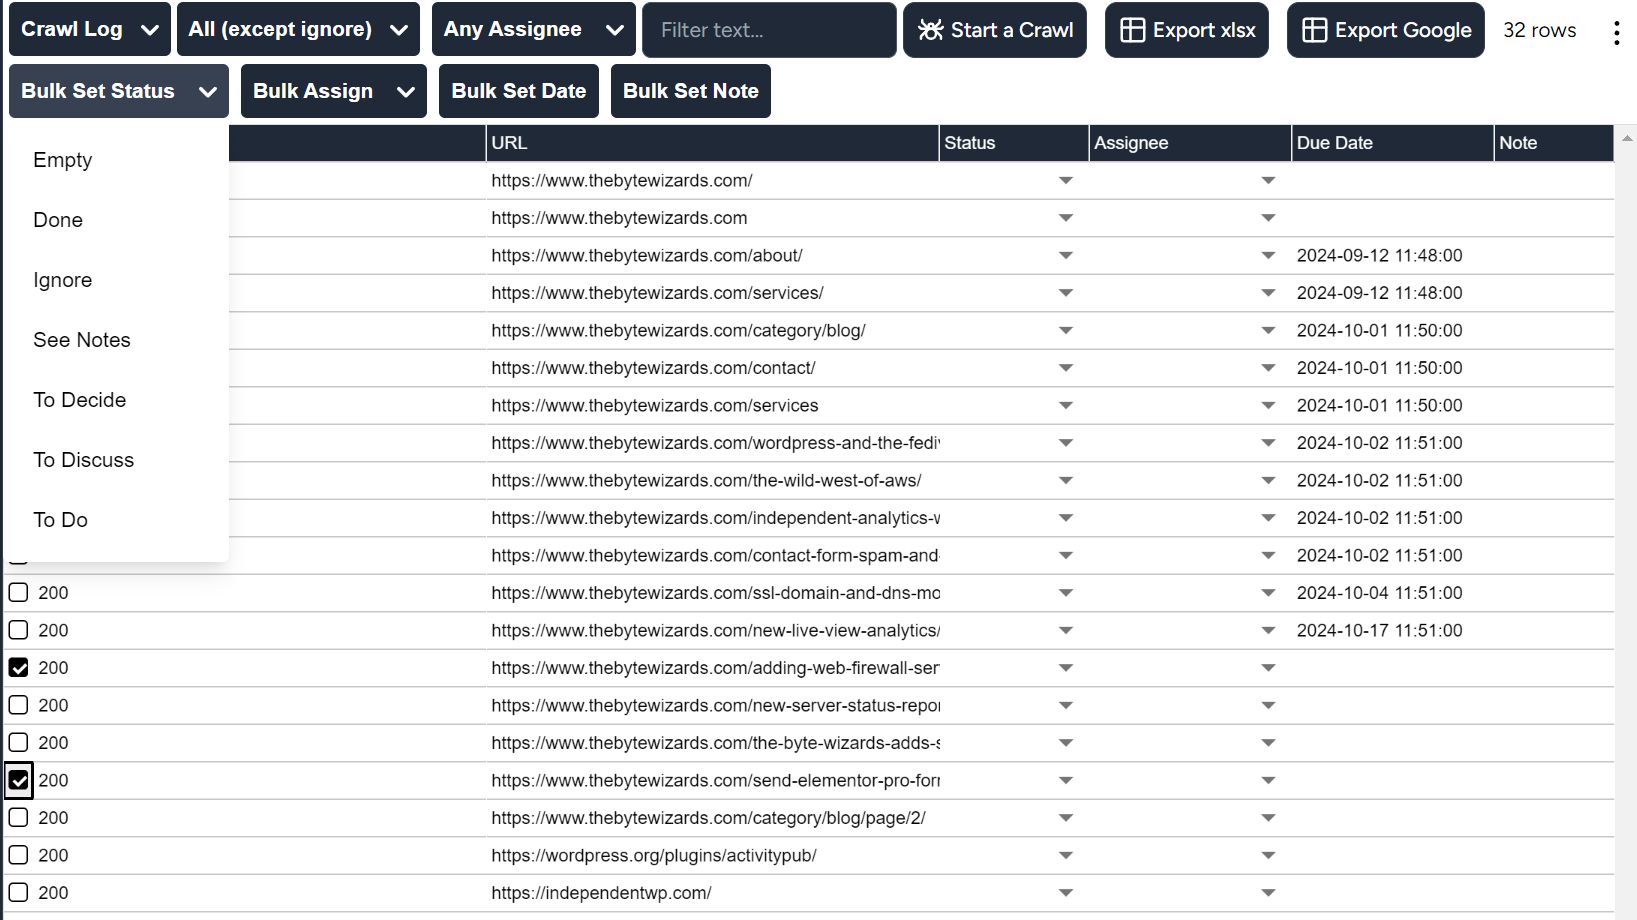Choose To Discuss in the status menu
Image resolution: width=1637 pixels, height=920 pixels.
pyautogui.click(x=83, y=460)
